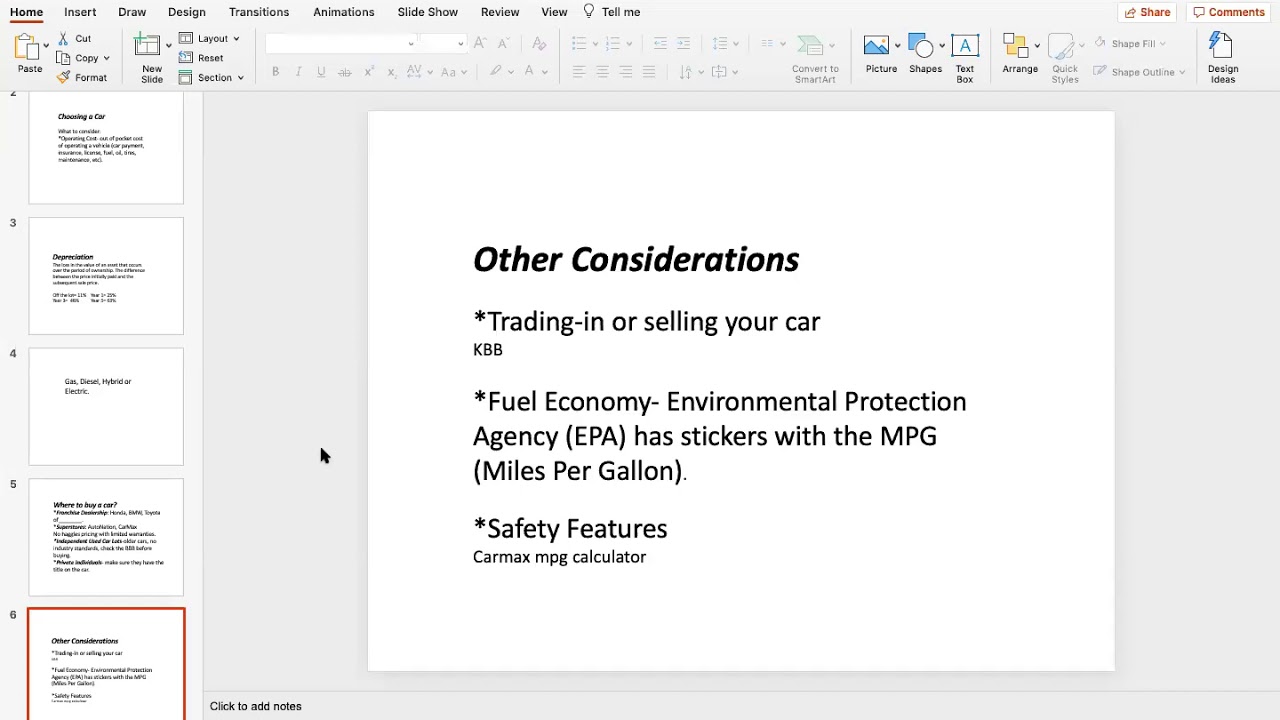
Task: Open the Animations tab
Action: pyautogui.click(x=343, y=12)
